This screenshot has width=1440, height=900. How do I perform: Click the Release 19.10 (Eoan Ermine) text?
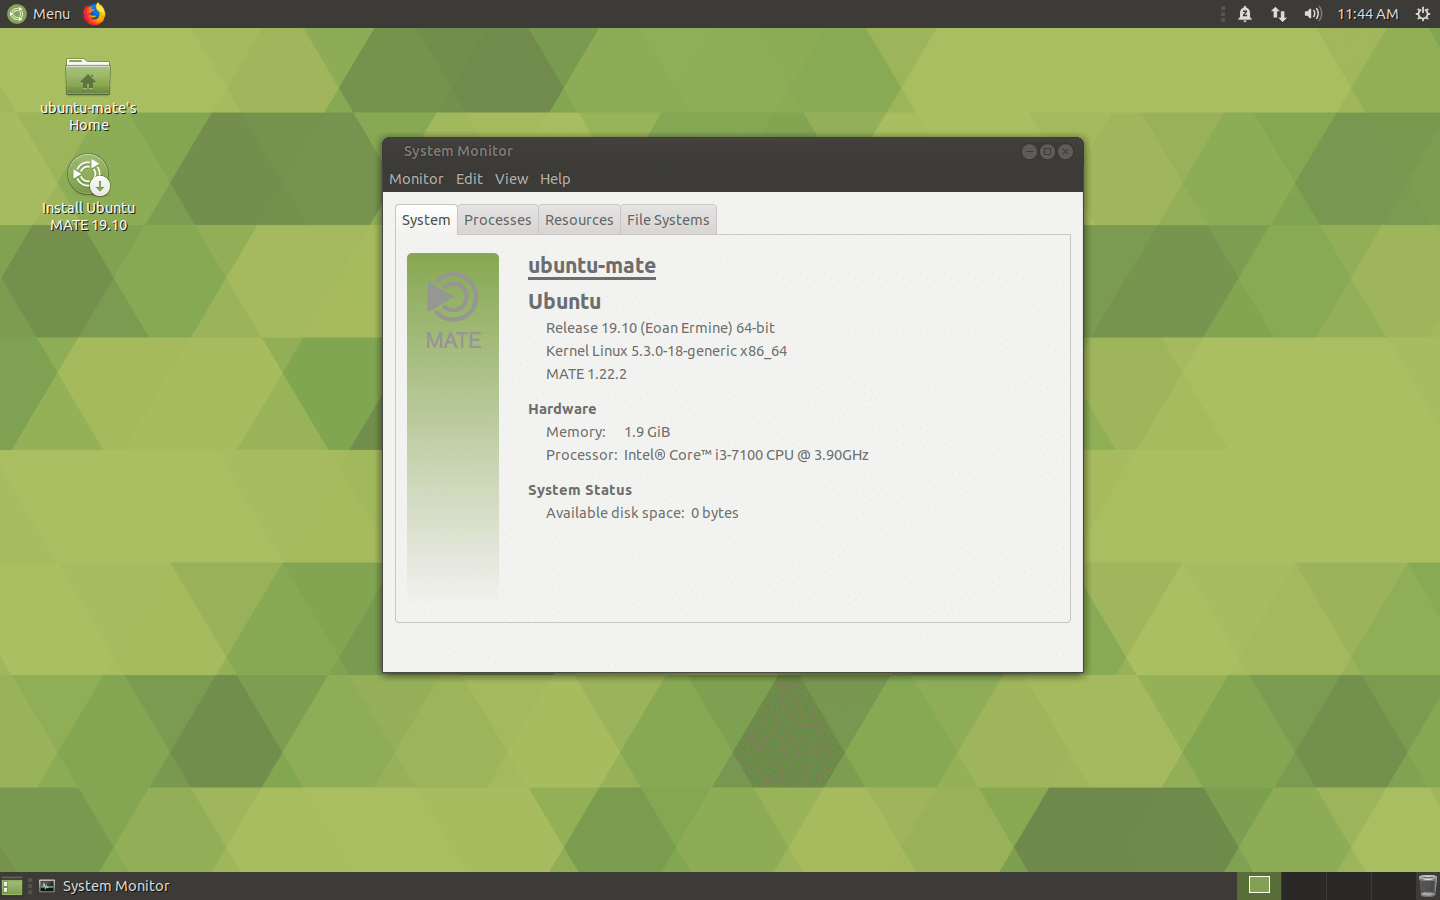[660, 328]
